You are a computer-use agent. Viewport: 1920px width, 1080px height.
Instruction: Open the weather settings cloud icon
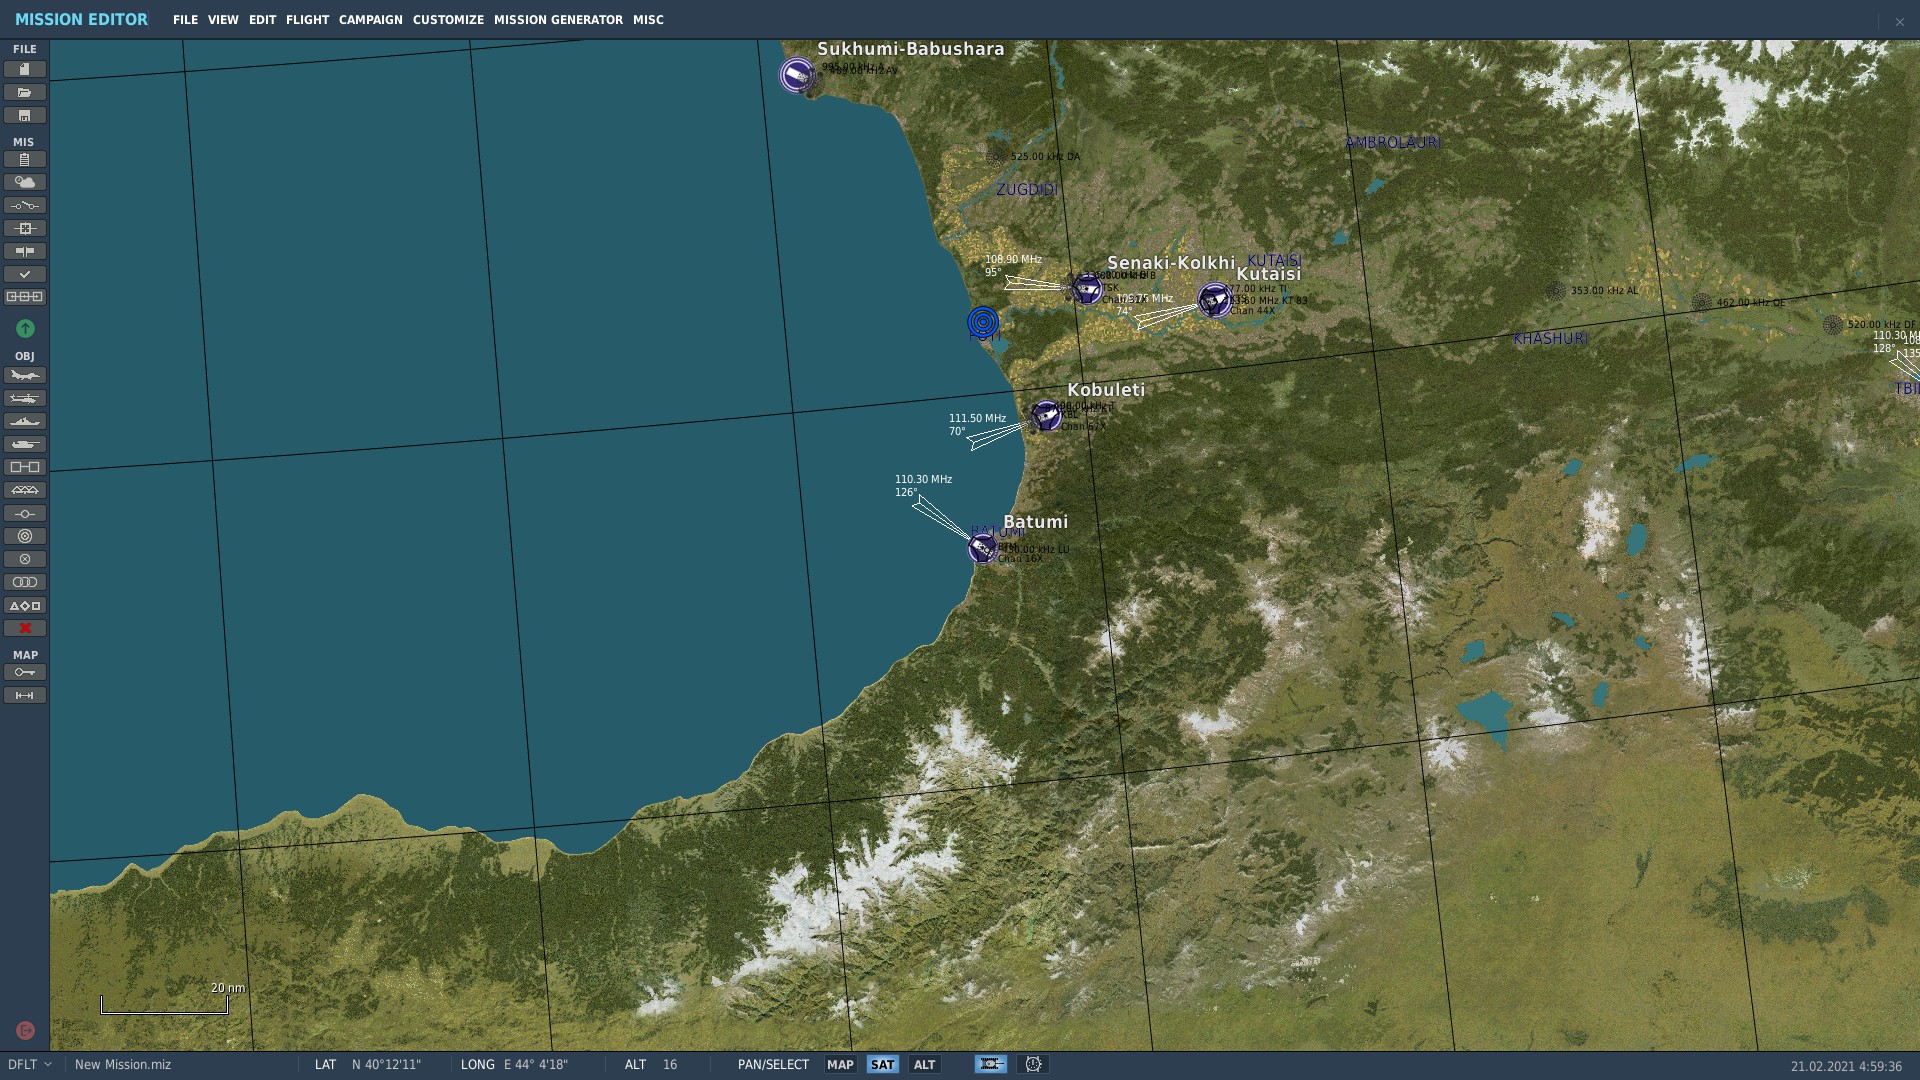tap(25, 182)
